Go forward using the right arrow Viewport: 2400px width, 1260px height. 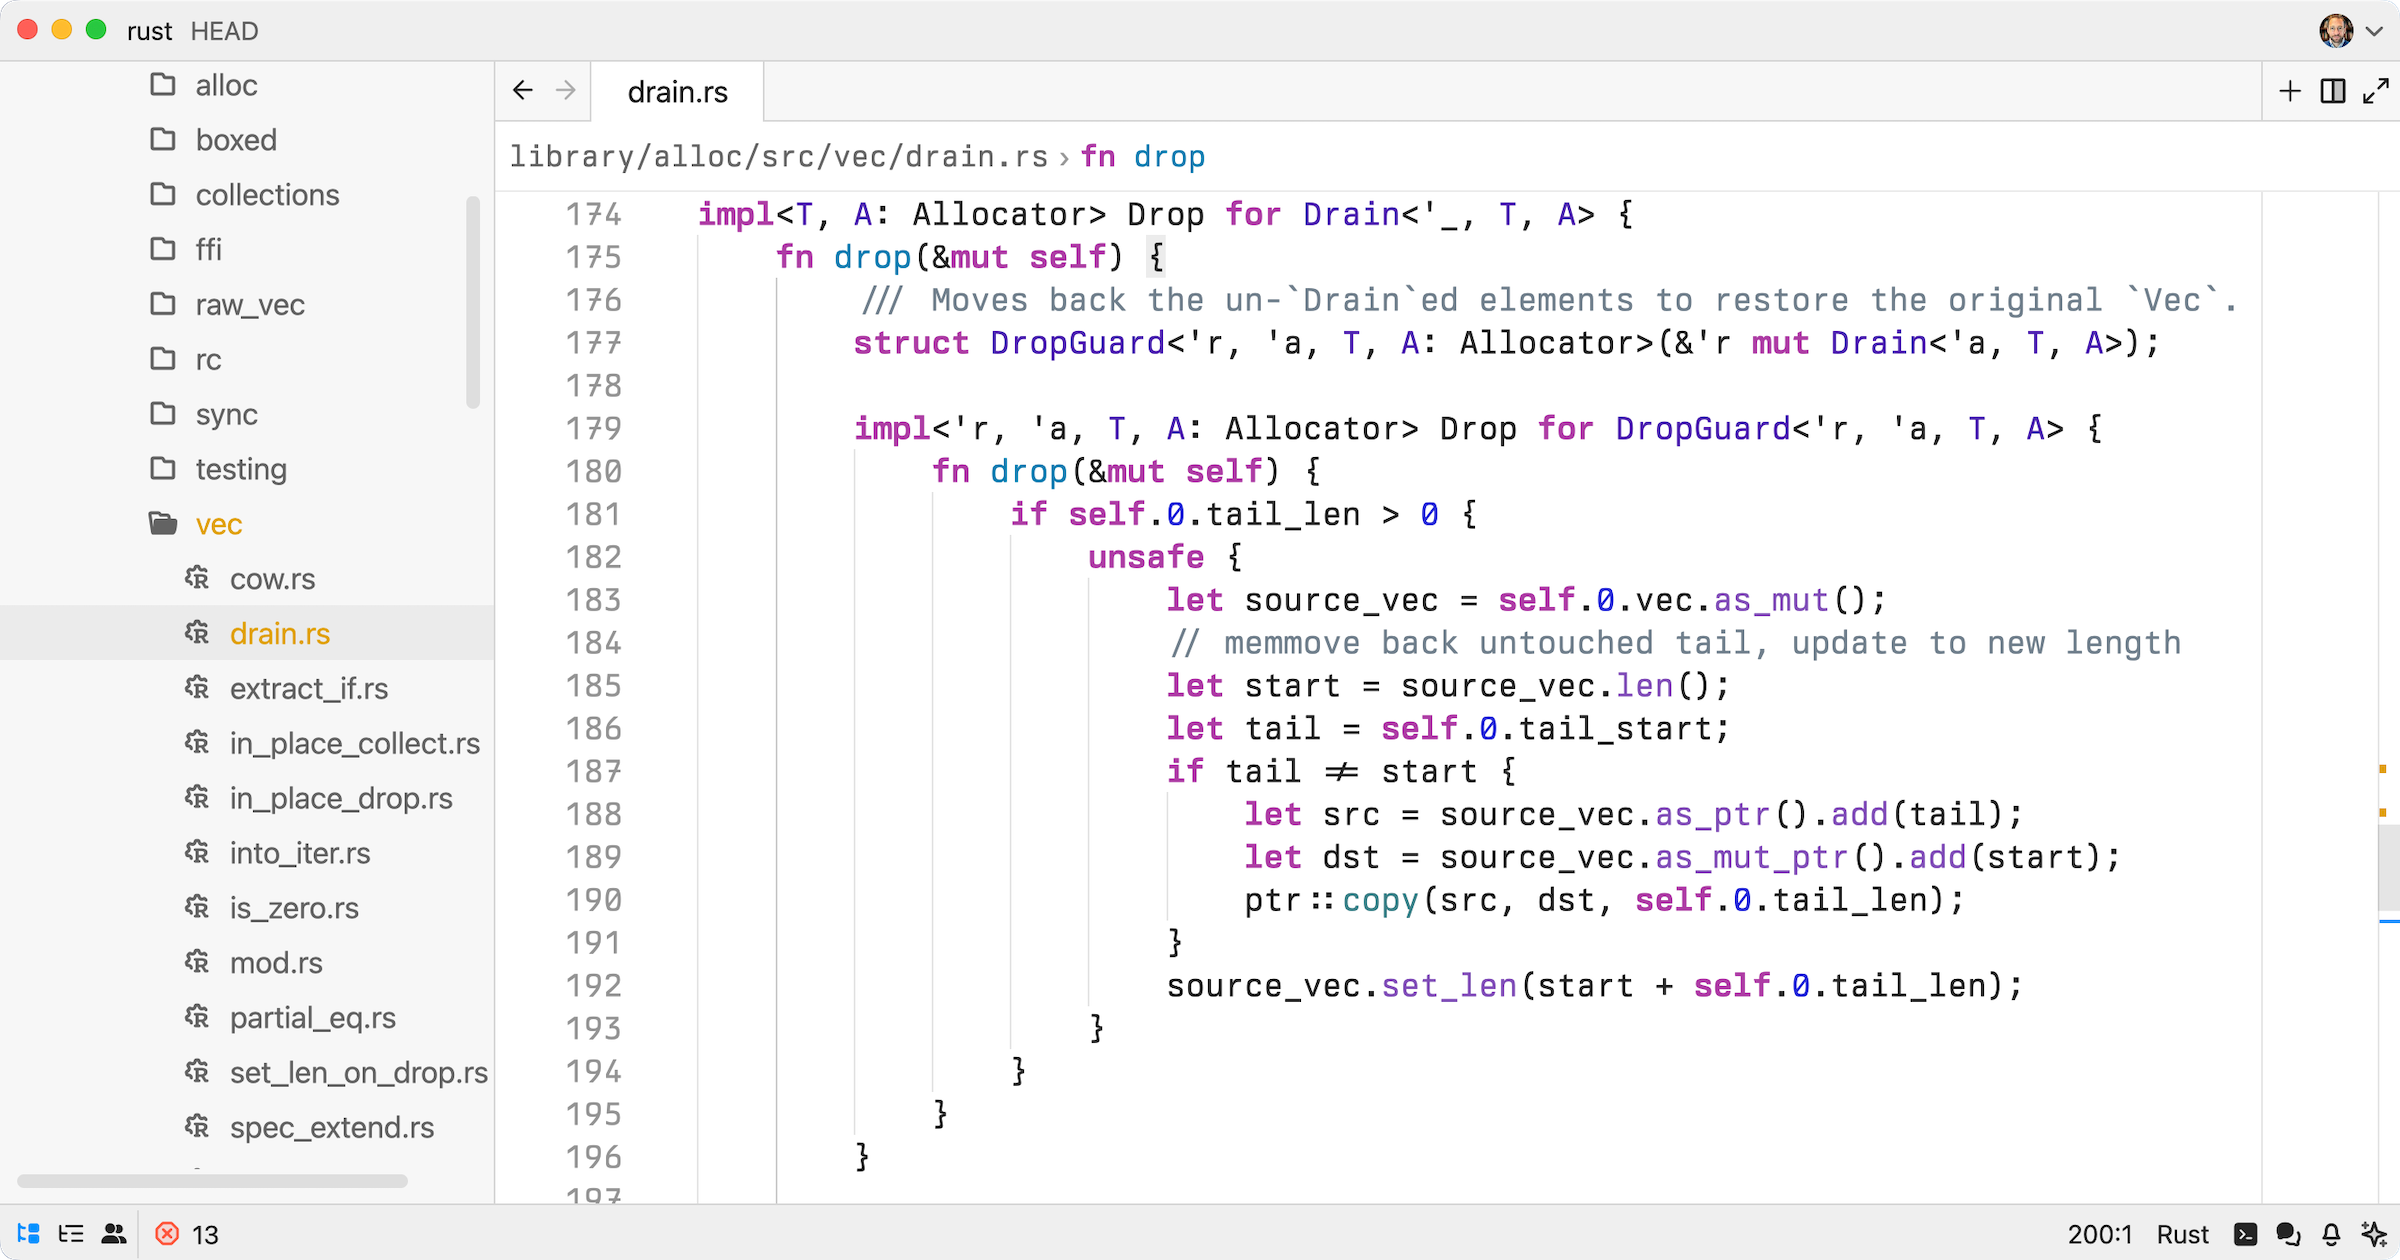[x=566, y=91]
